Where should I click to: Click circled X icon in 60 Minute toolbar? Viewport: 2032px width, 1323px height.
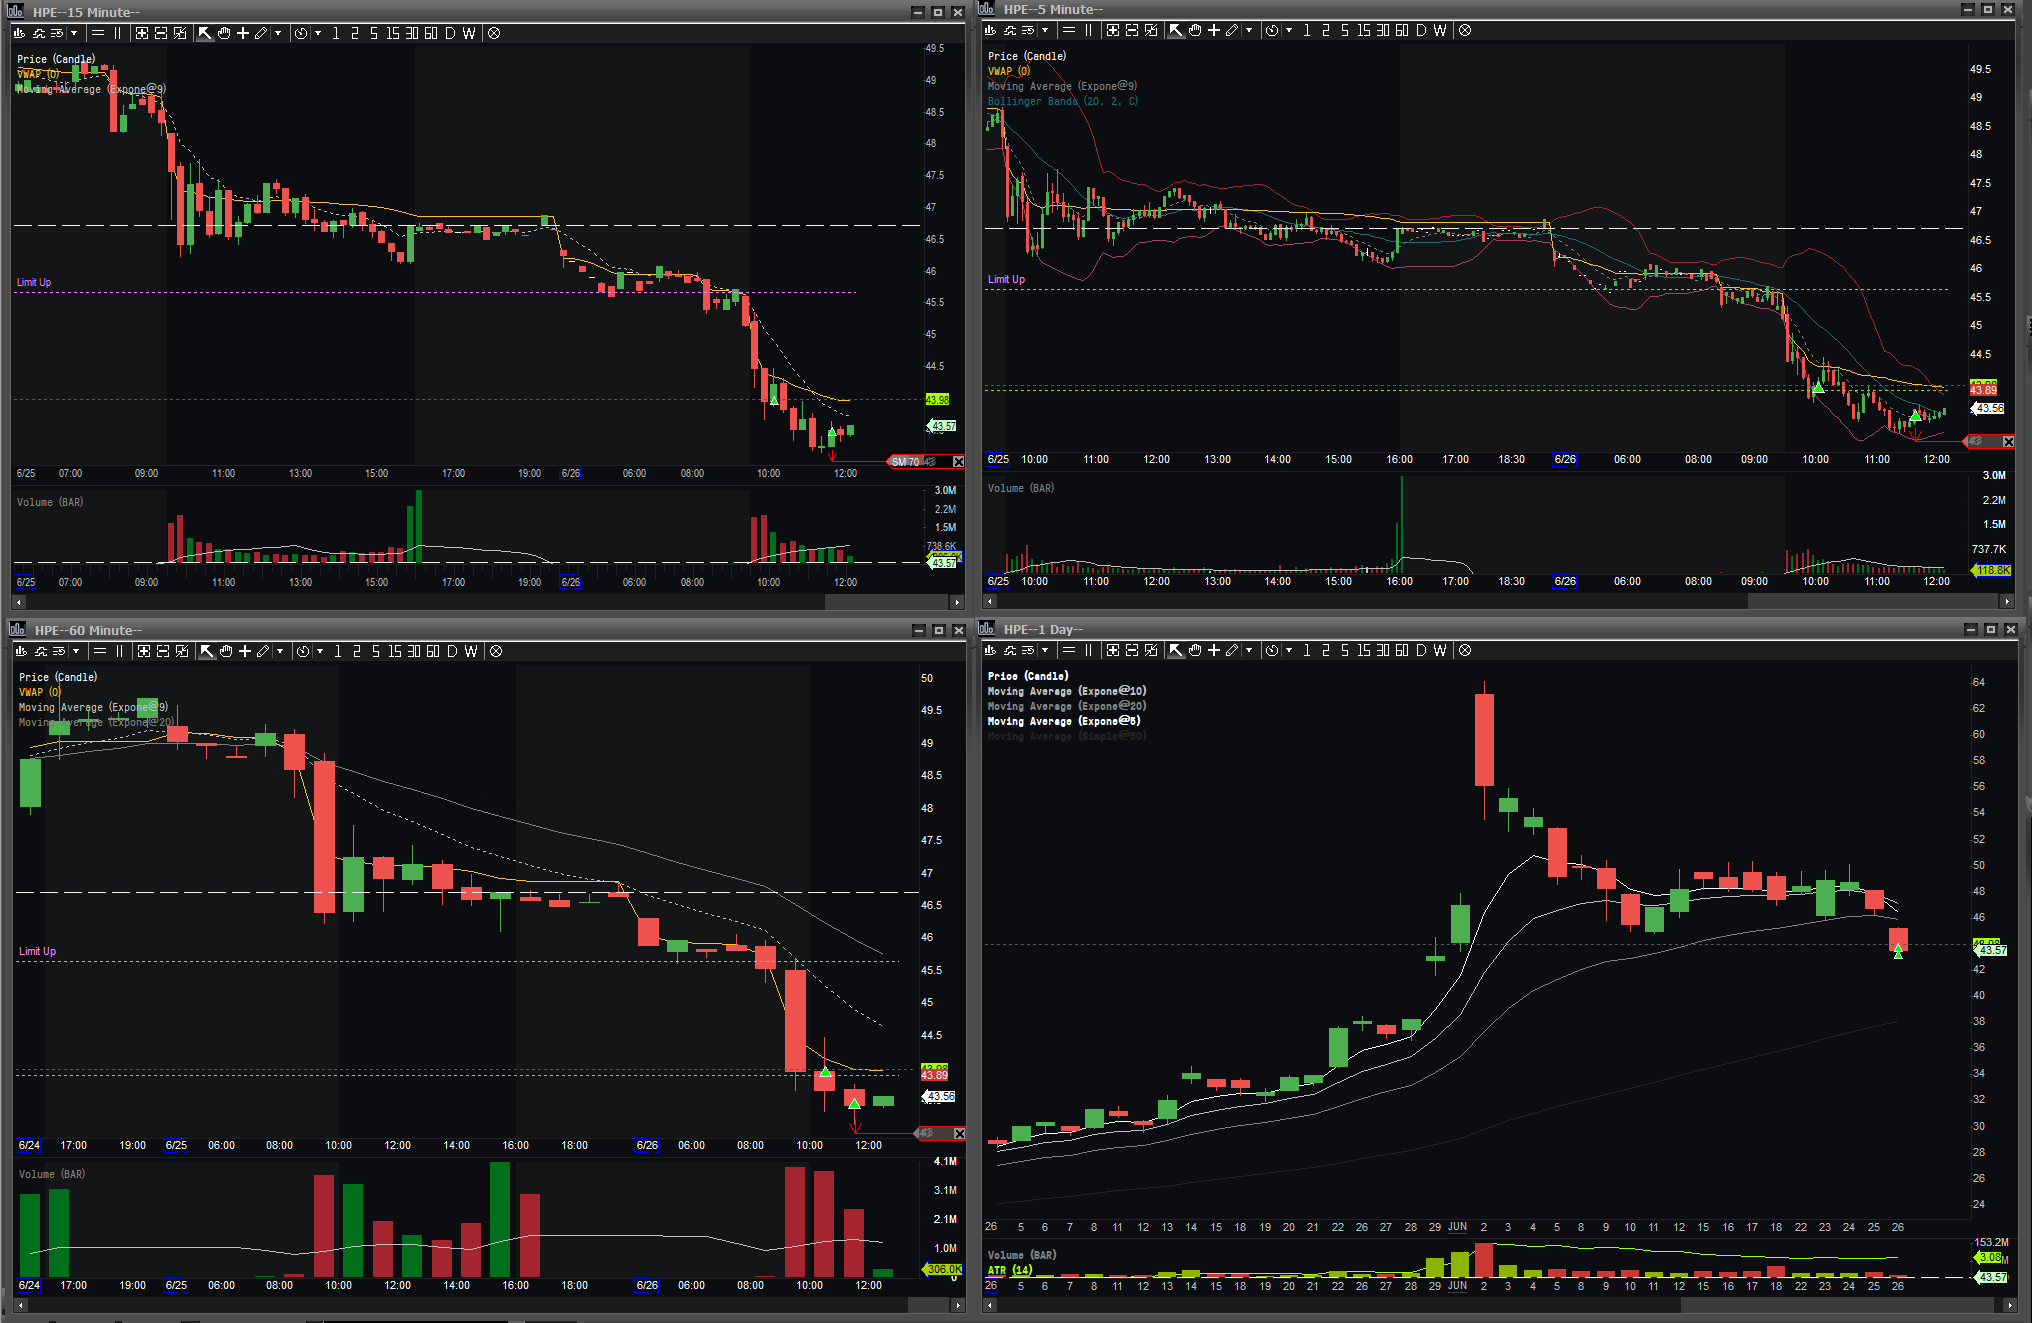pos(496,651)
